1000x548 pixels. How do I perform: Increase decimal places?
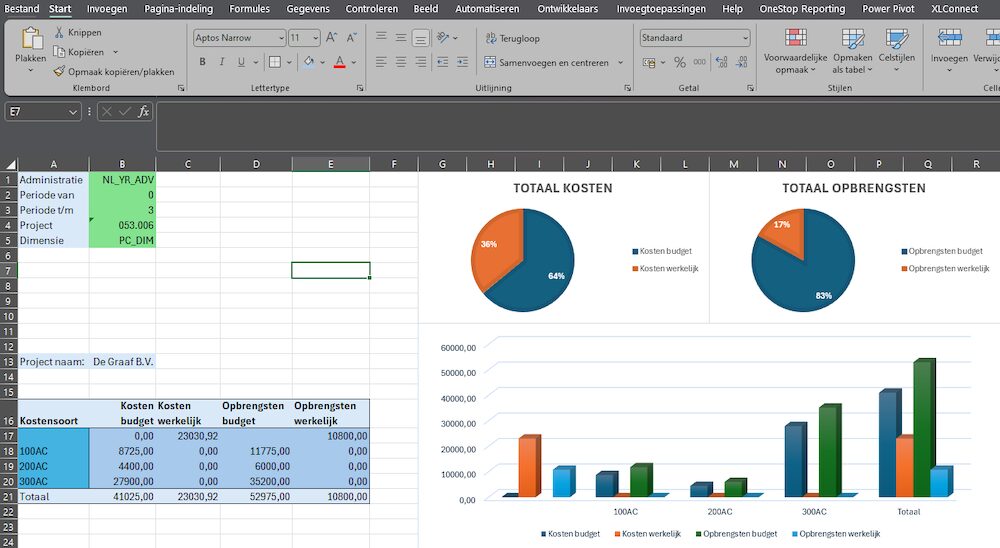point(721,63)
